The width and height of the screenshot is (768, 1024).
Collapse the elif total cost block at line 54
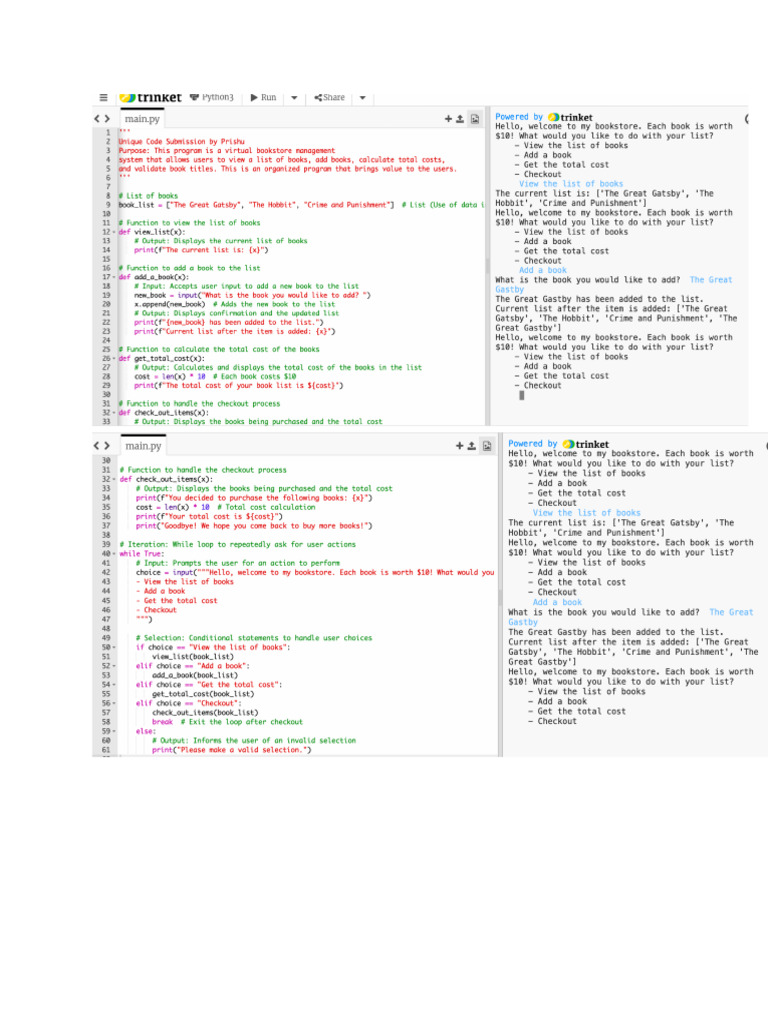click(114, 684)
